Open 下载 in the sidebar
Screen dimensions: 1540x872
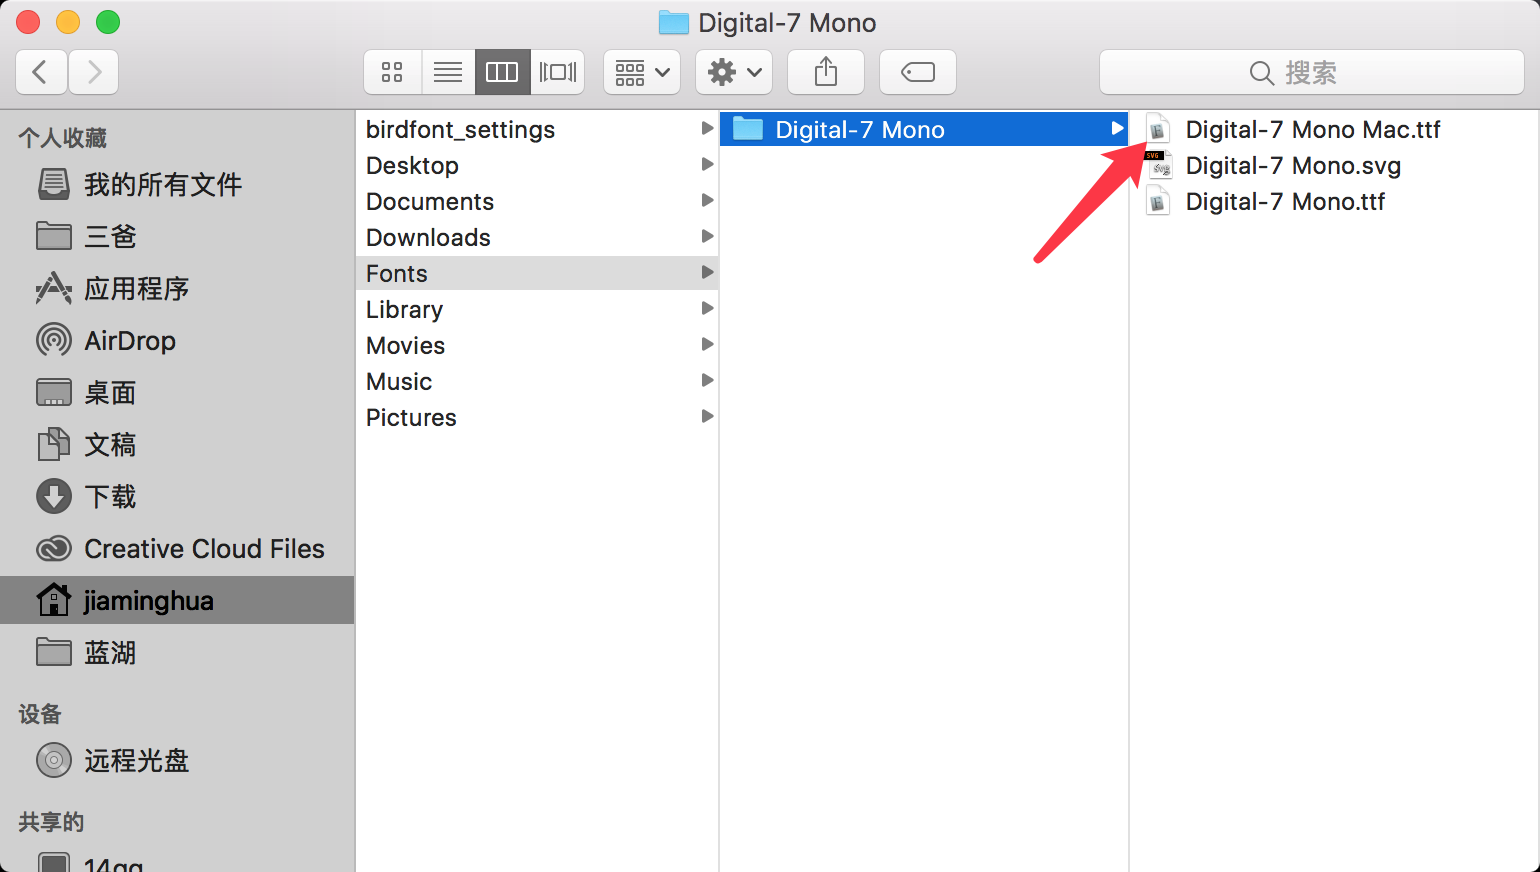[x=177, y=496]
